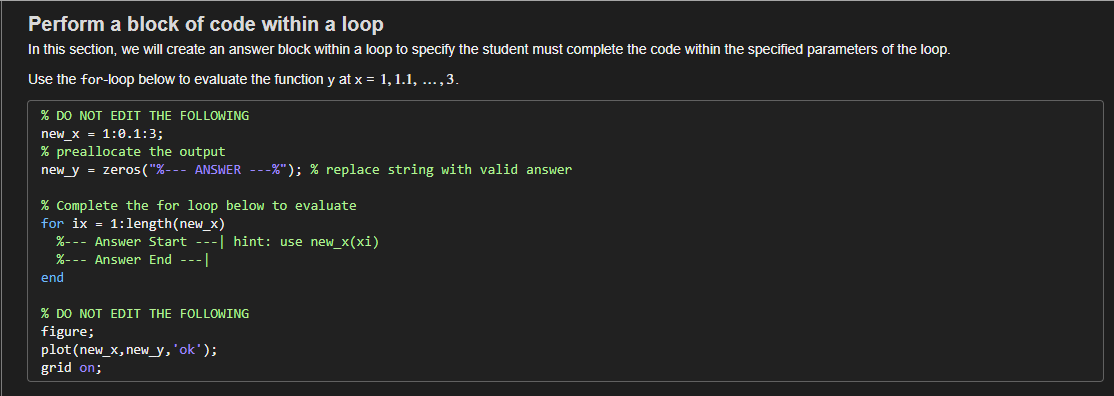Click the inline 'for' code in instructions
1114x396 pixels.
point(90,80)
